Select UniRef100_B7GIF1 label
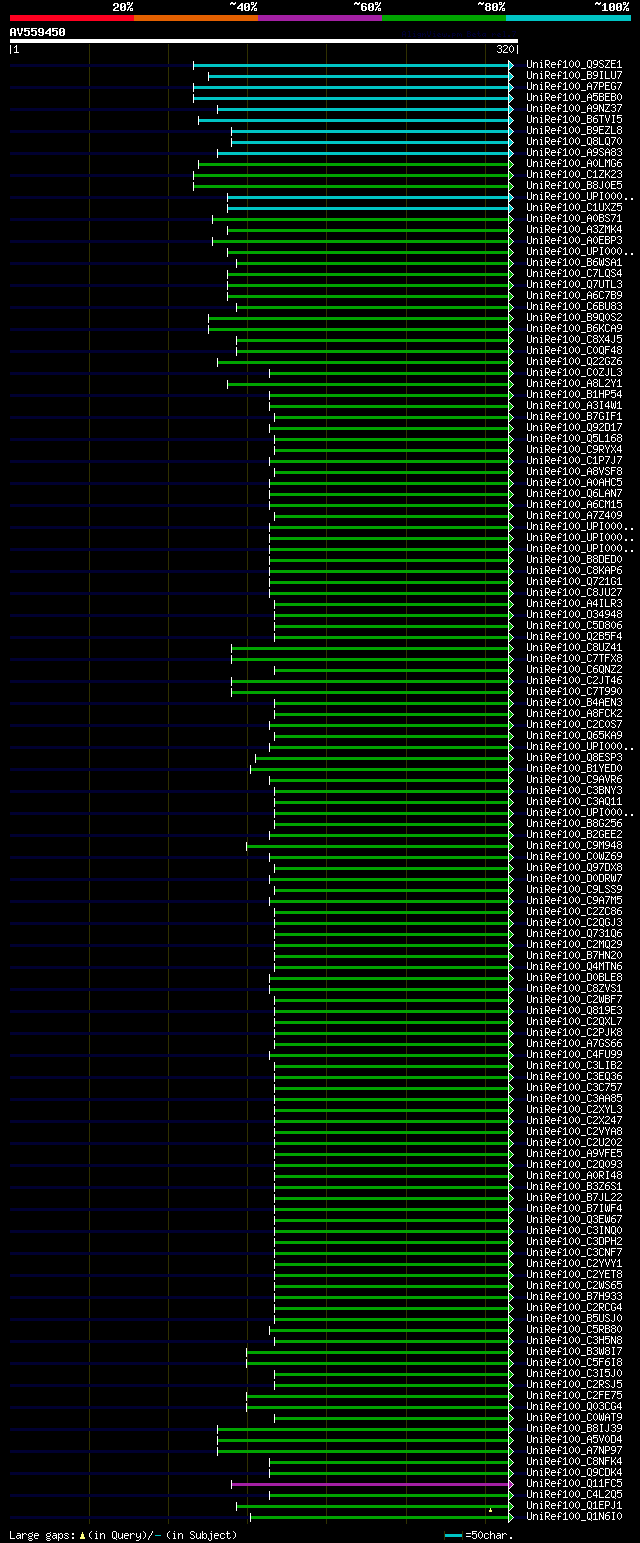The height and width of the screenshot is (1543, 640). (574, 417)
